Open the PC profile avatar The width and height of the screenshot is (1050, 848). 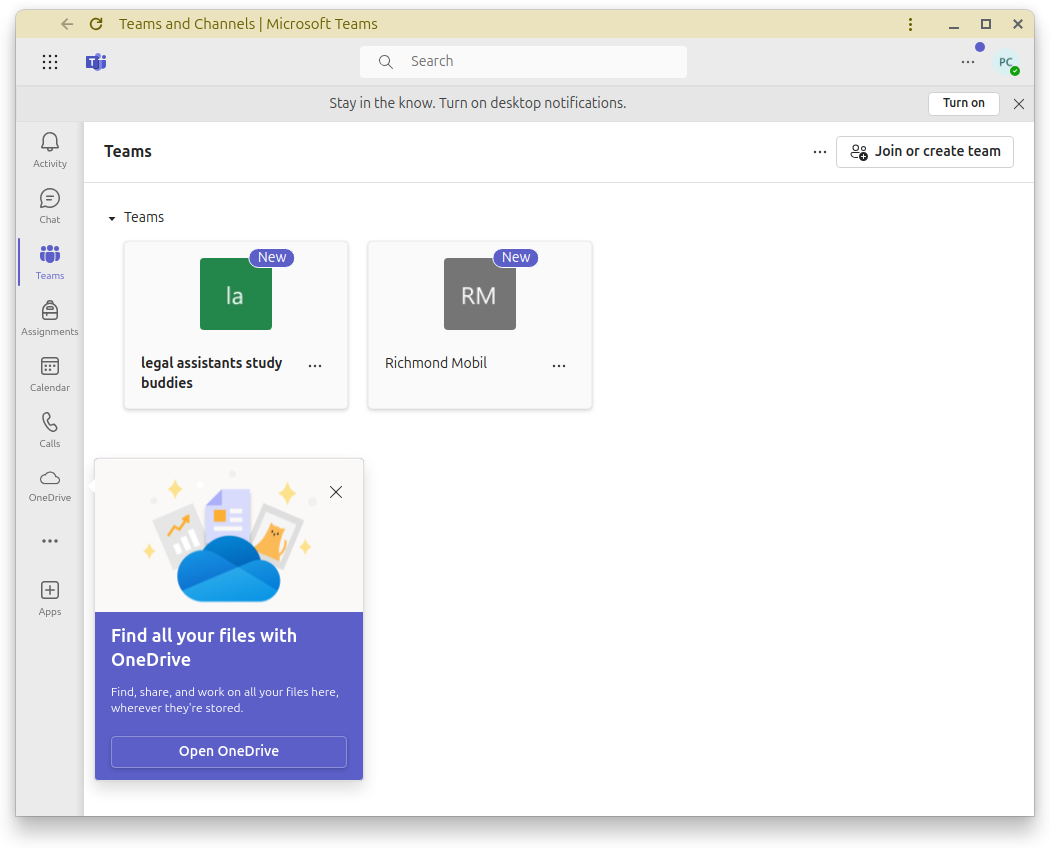[1006, 62]
